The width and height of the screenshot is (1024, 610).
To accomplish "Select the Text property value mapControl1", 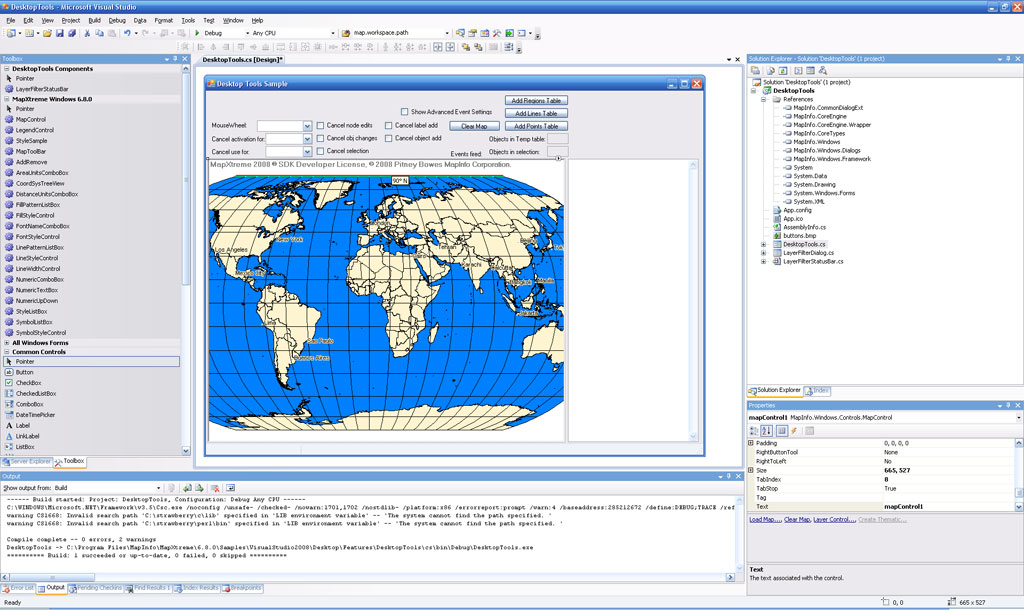I will tap(904, 506).
